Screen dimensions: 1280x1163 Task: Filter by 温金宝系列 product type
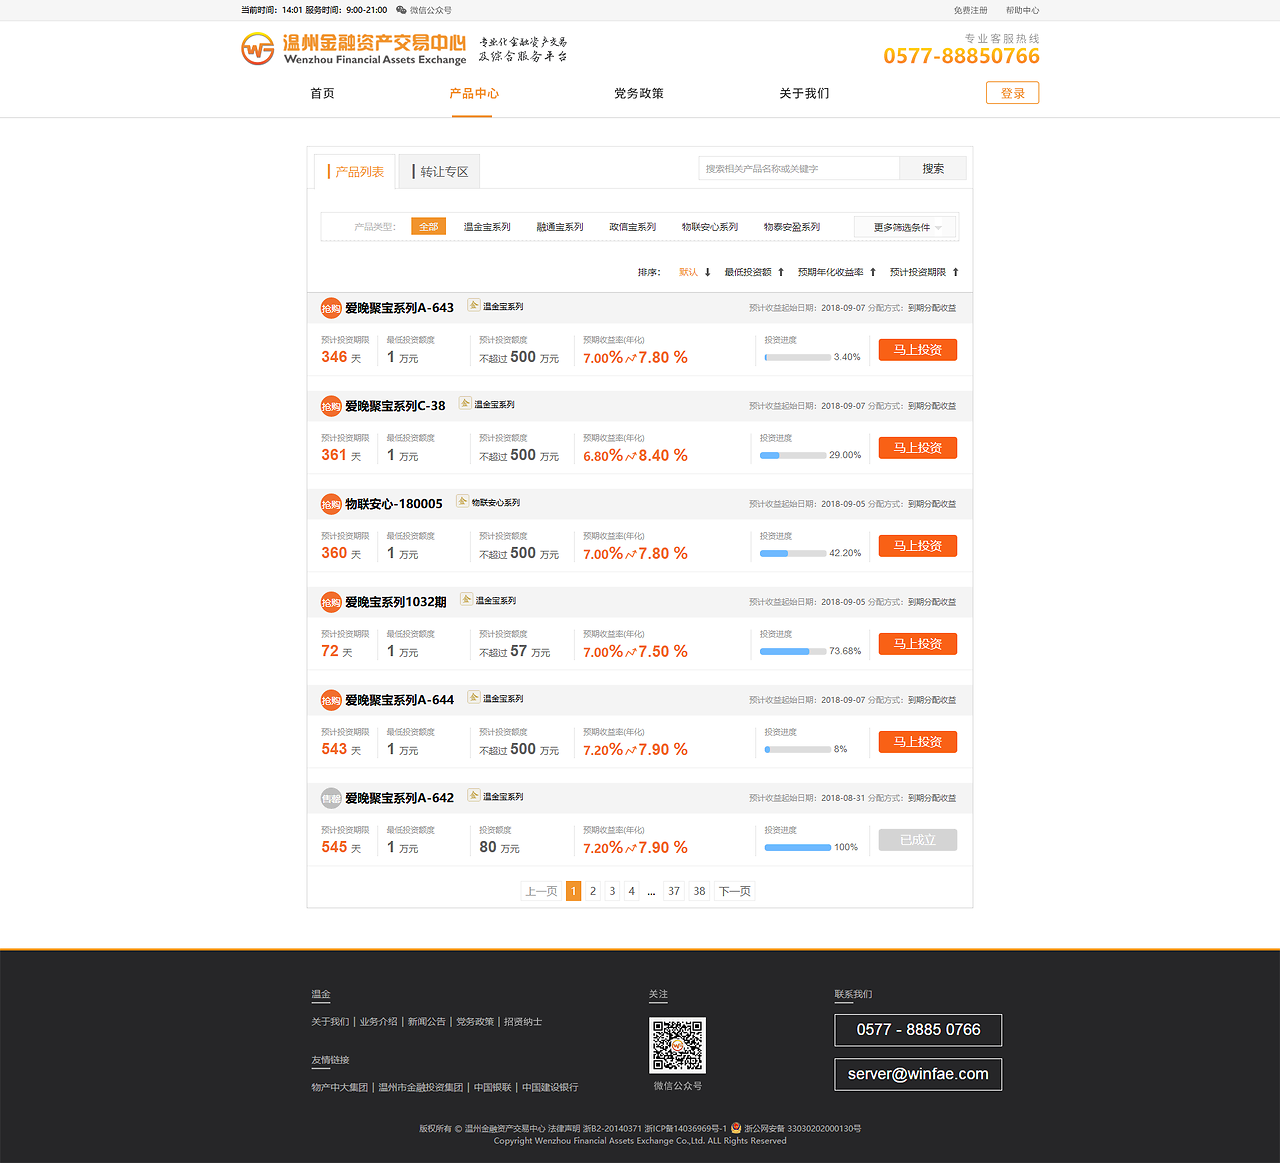tap(487, 227)
